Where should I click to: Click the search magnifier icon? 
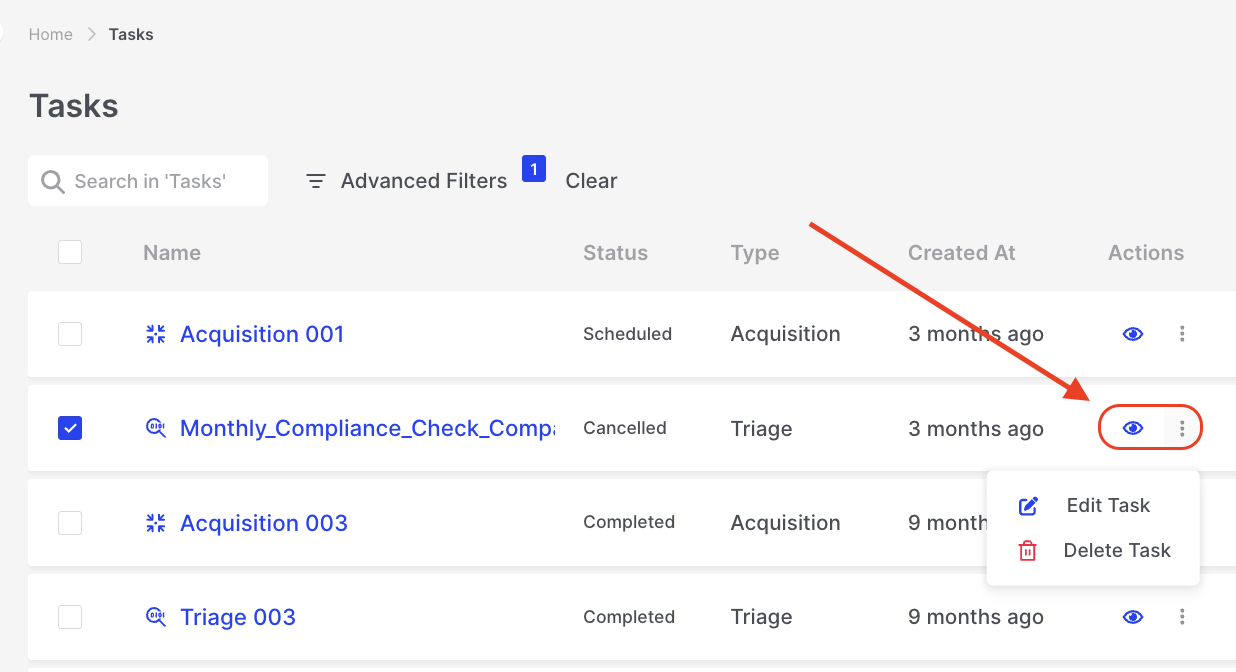(x=52, y=181)
